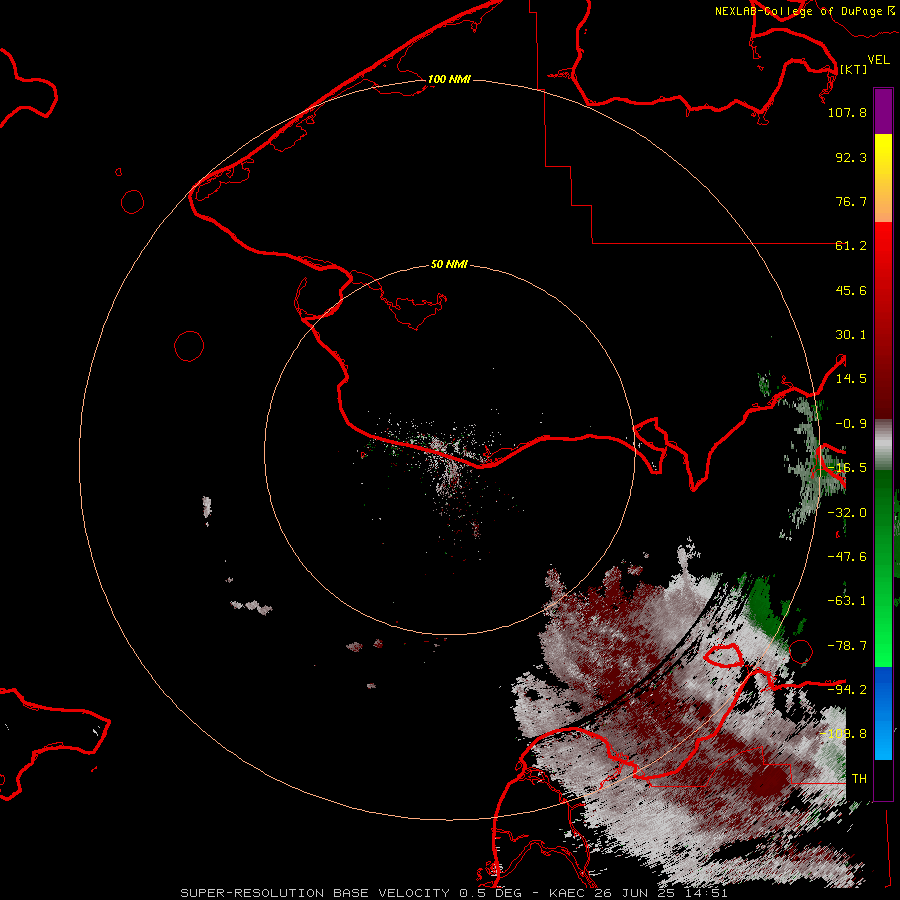Image resolution: width=900 pixels, height=900 pixels.
Task: Click the 107.8 velocity scale value
Action: click(847, 112)
